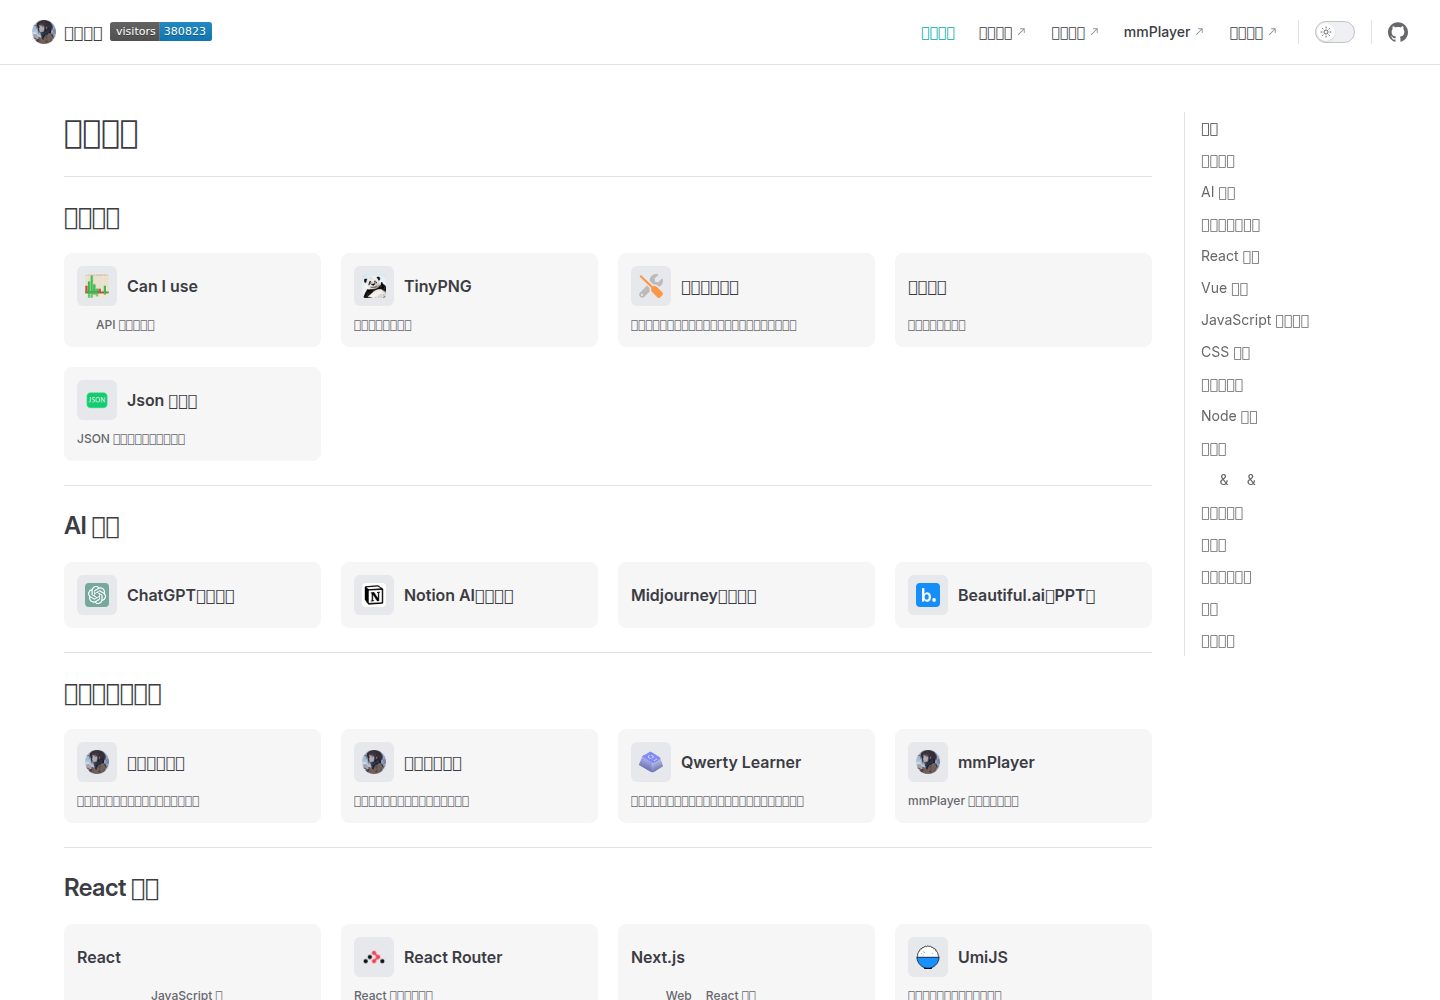Viewport: 1440px width, 1000px height.
Task: Open the TinyPNG card title
Action: coord(438,286)
